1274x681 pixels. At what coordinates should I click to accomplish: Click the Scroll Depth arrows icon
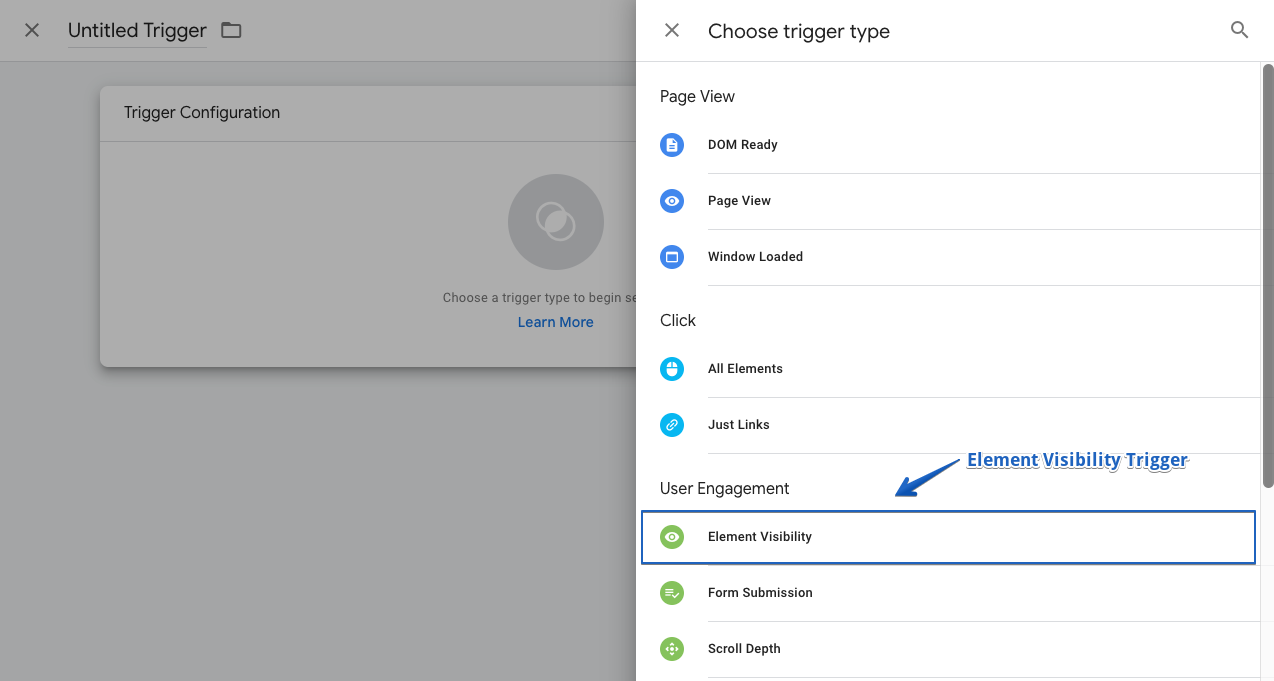coord(672,649)
